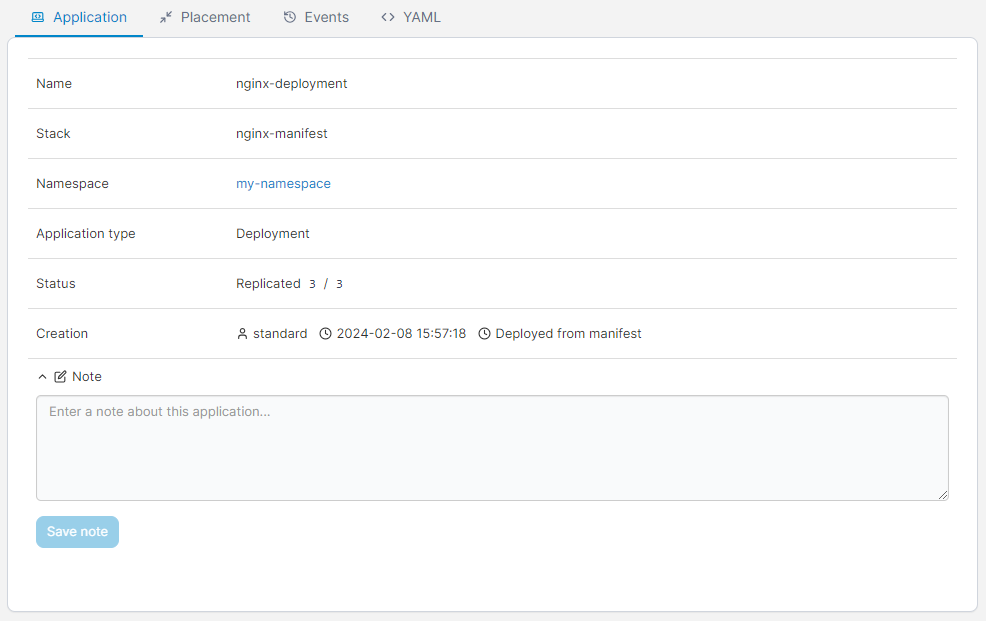Click the Replicated 3 / 3 status
The image size is (986, 621).
click(289, 284)
